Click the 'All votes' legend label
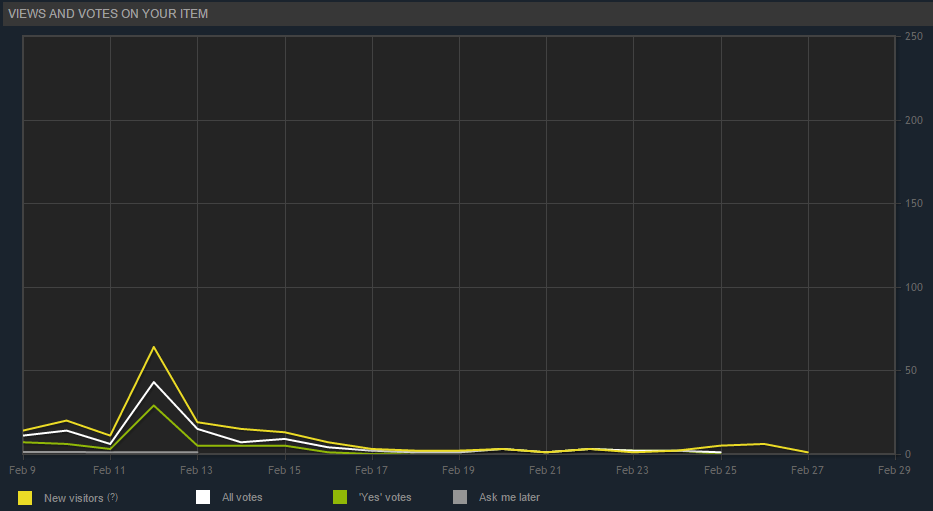Image resolution: width=933 pixels, height=511 pixels. point(242,497)
